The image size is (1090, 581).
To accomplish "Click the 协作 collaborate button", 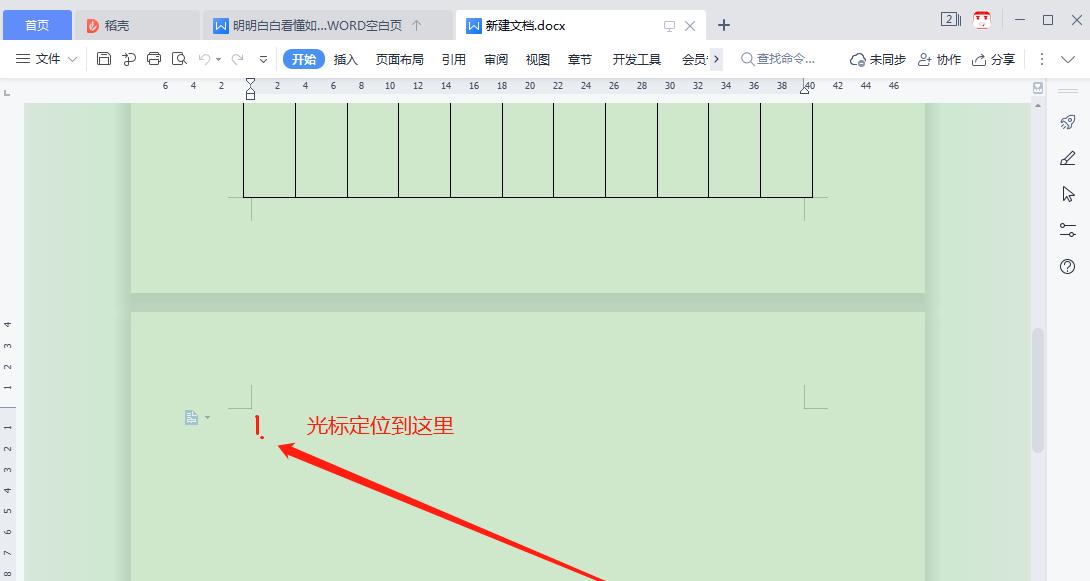I will pos(939,59).
